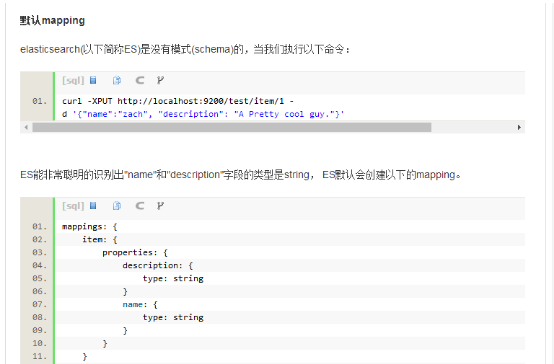Click line number '11.' in mappings block

[x=39, y=356]
